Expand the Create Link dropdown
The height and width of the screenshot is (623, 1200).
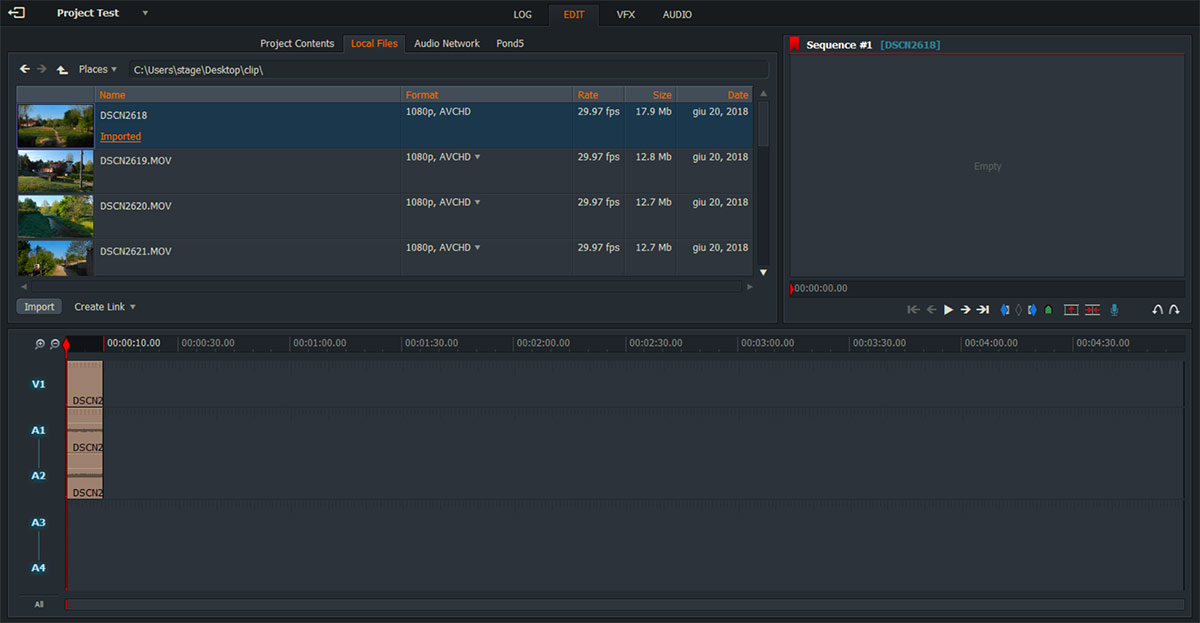coord(105,307)
